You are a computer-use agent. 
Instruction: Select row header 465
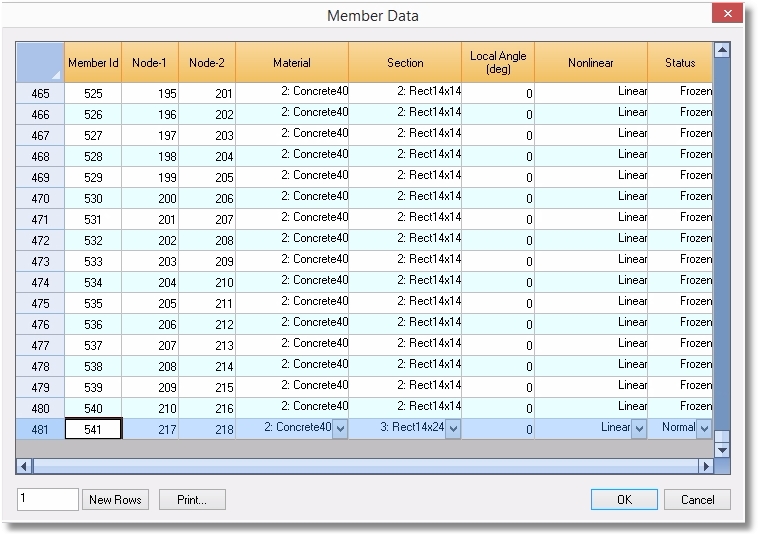point(41,93)
